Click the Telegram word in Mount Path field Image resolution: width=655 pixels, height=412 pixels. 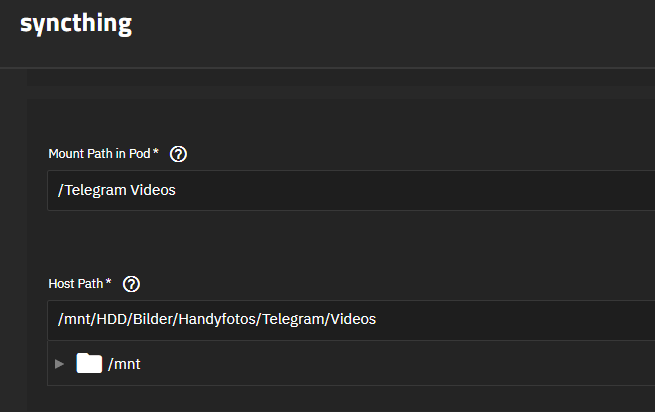[x=96, y=190]
